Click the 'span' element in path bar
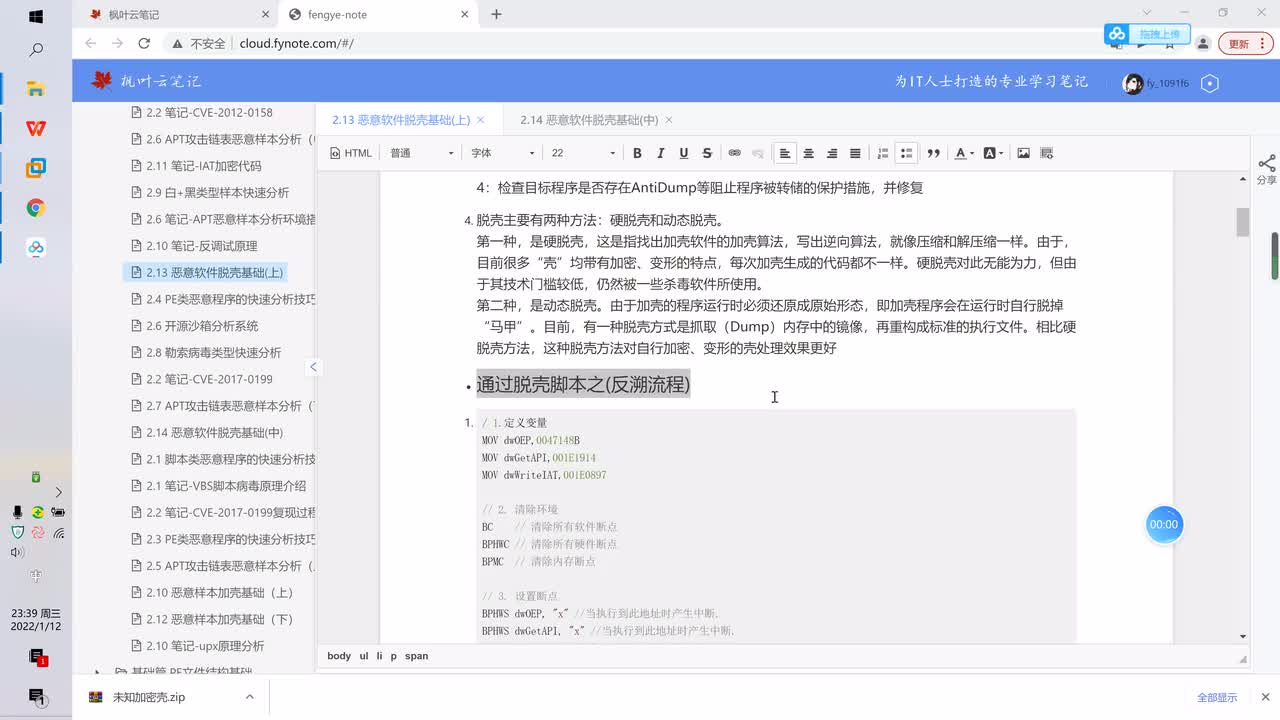The width and height of the screenshot is (1280, 720). point(417,656)
